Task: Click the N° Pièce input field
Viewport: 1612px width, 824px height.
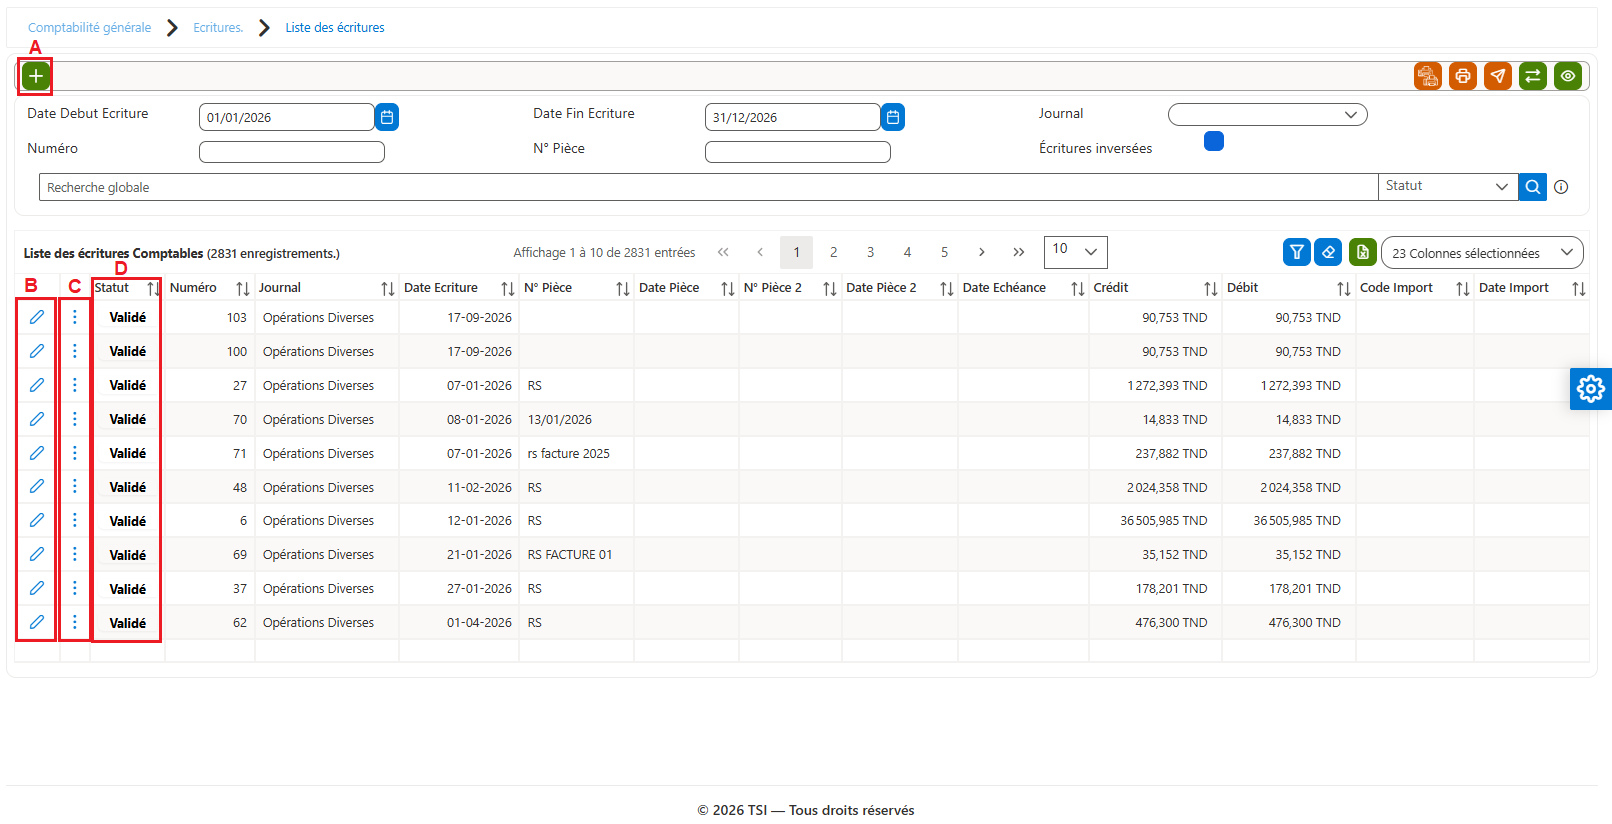Action: [x=798, y=152]
